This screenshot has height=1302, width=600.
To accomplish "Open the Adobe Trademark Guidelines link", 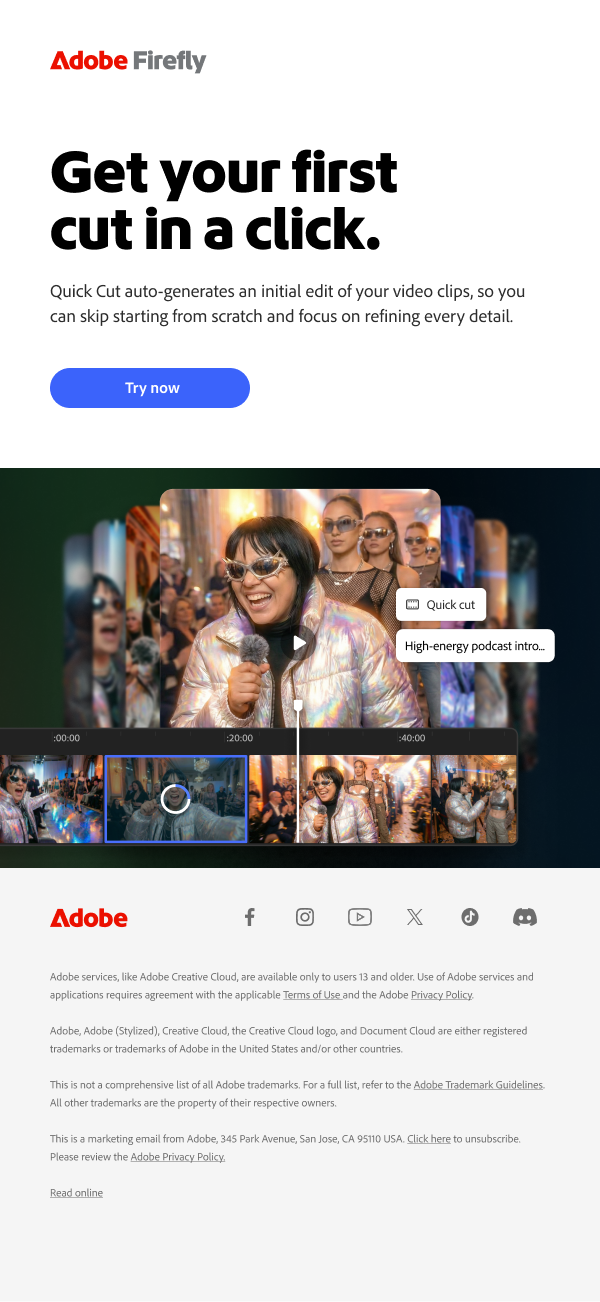I will coord(478,1085).
